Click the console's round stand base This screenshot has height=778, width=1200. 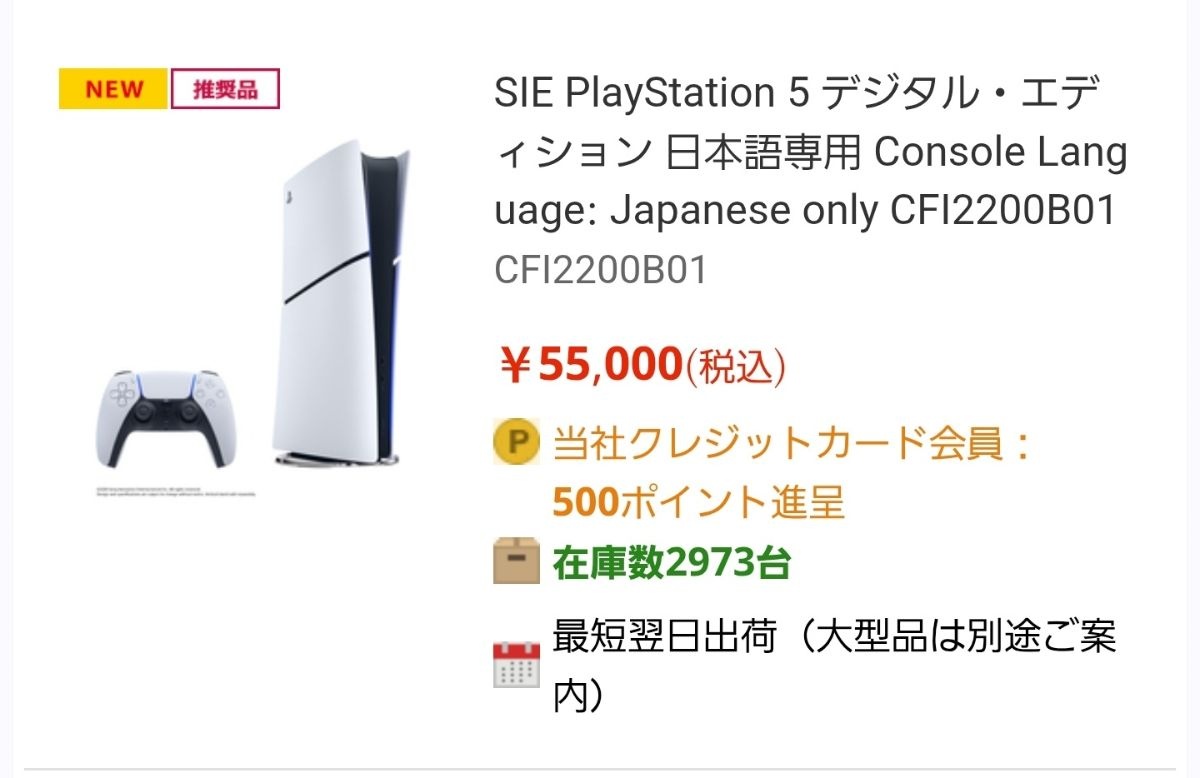pos(340,459)
